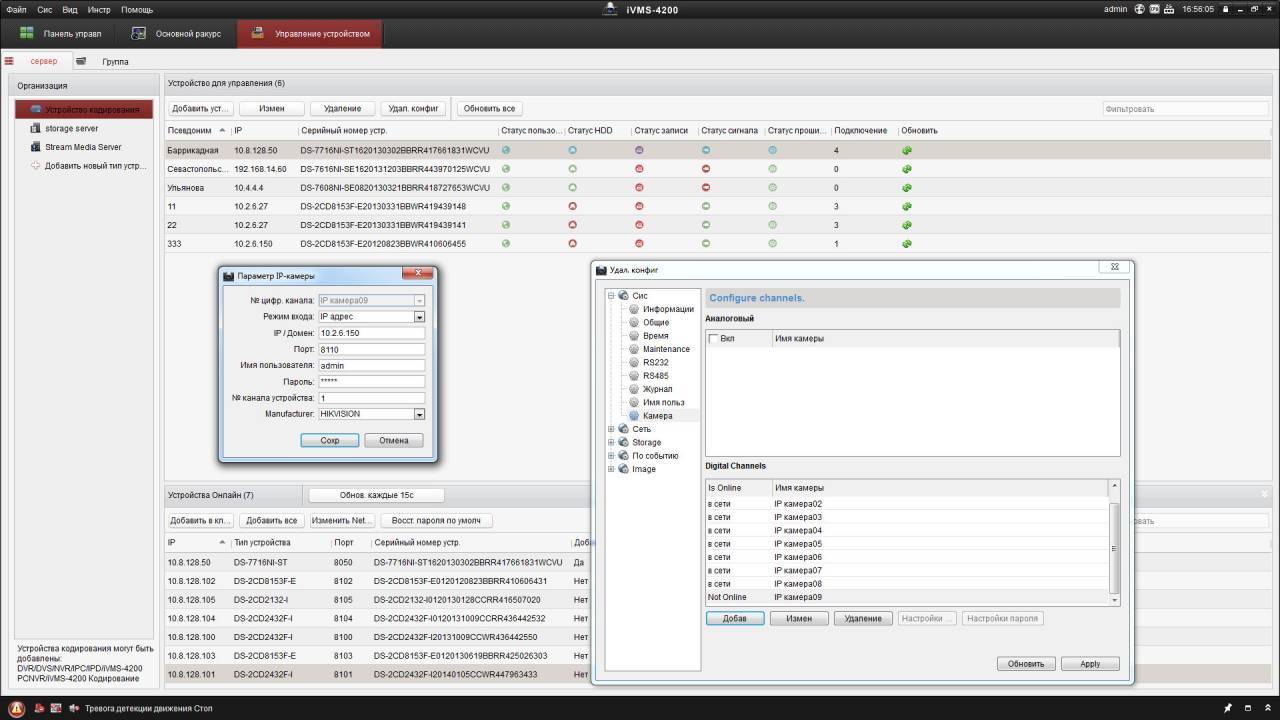
Task: Click the Сохр button in camera parameters
Action: (x=330, y=440)
